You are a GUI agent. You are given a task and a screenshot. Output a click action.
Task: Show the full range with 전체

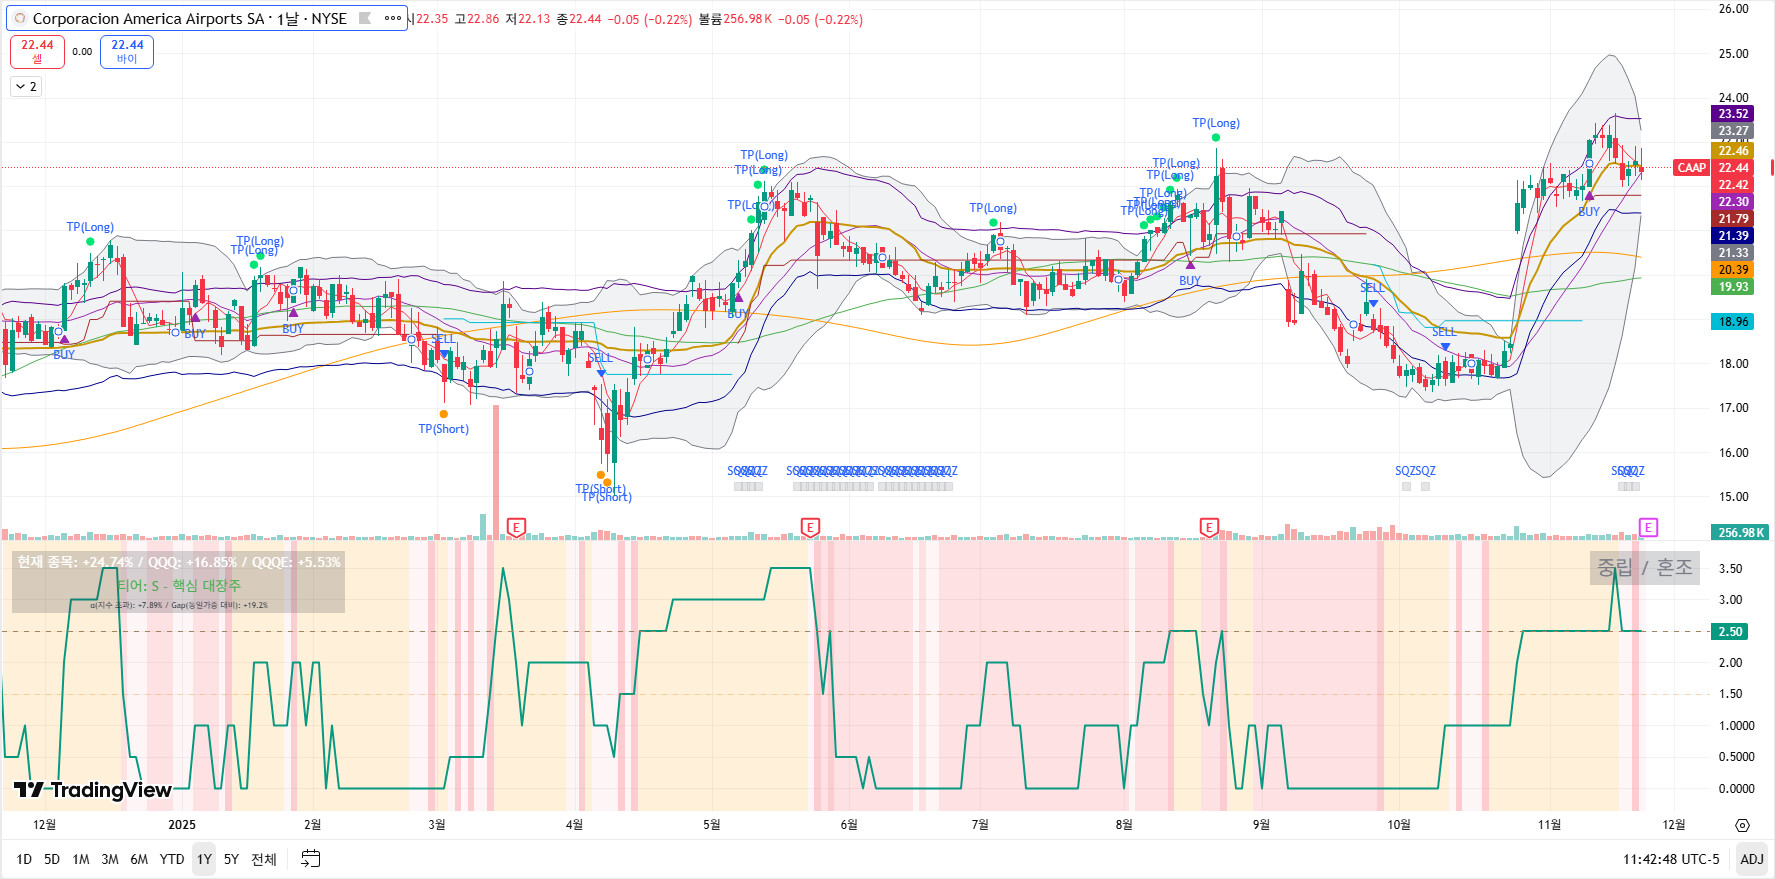click(x=264, y=859)
